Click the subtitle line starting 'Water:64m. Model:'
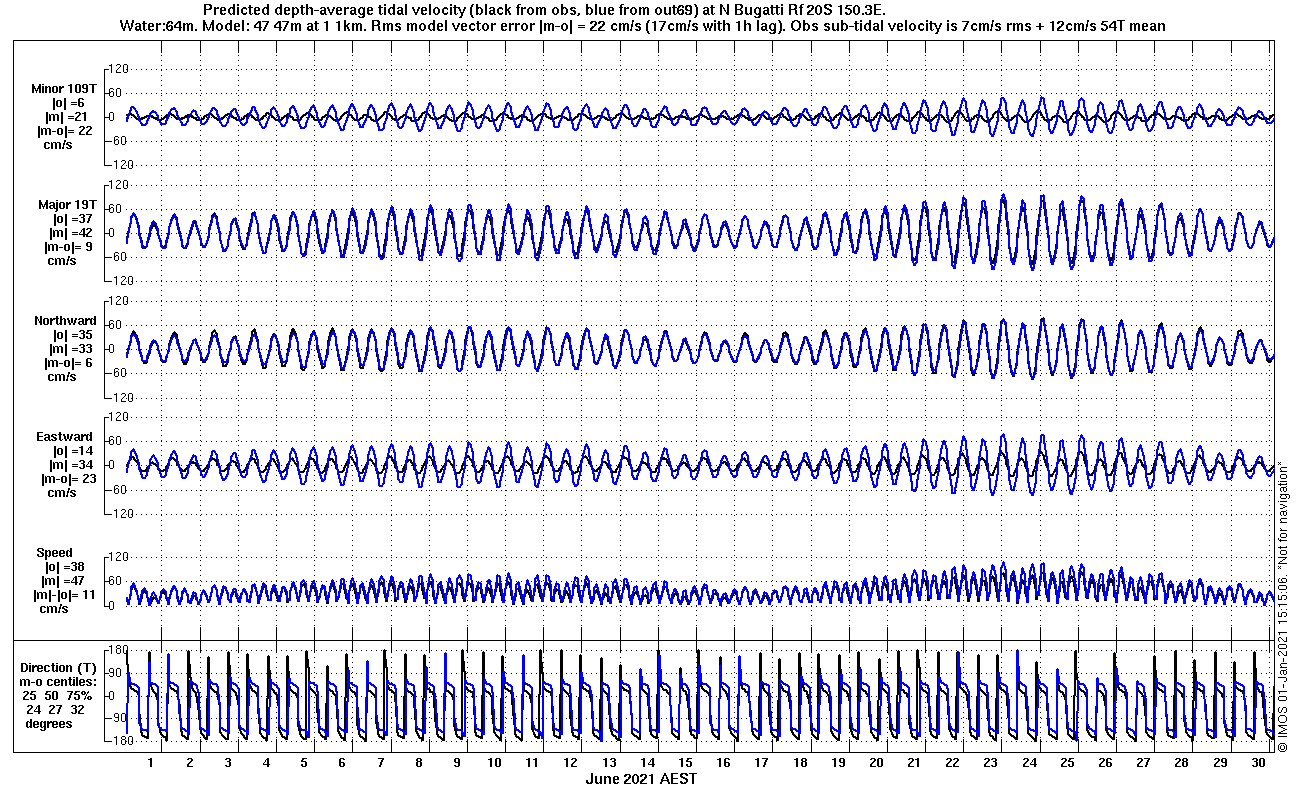 (641, 25)
